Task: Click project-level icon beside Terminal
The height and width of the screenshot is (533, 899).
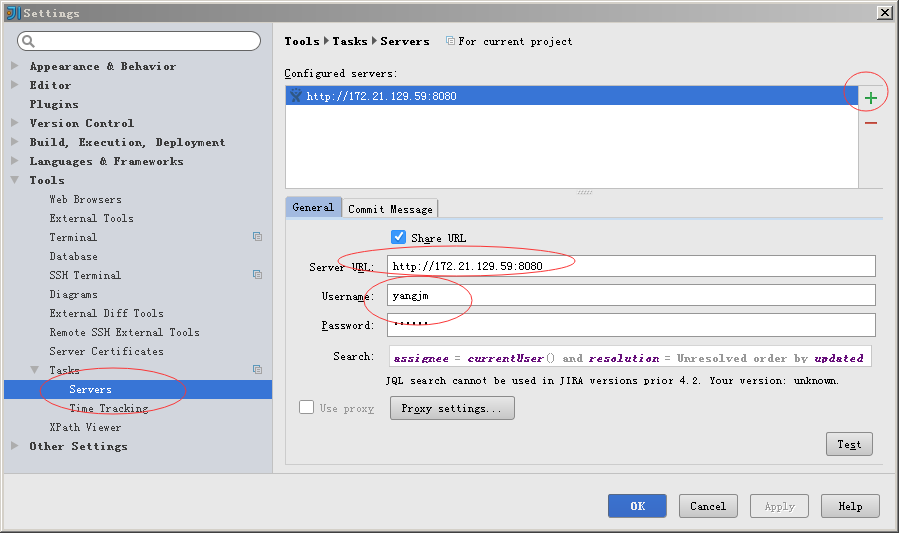Action: pyautogui.click(x=257, y=237)
